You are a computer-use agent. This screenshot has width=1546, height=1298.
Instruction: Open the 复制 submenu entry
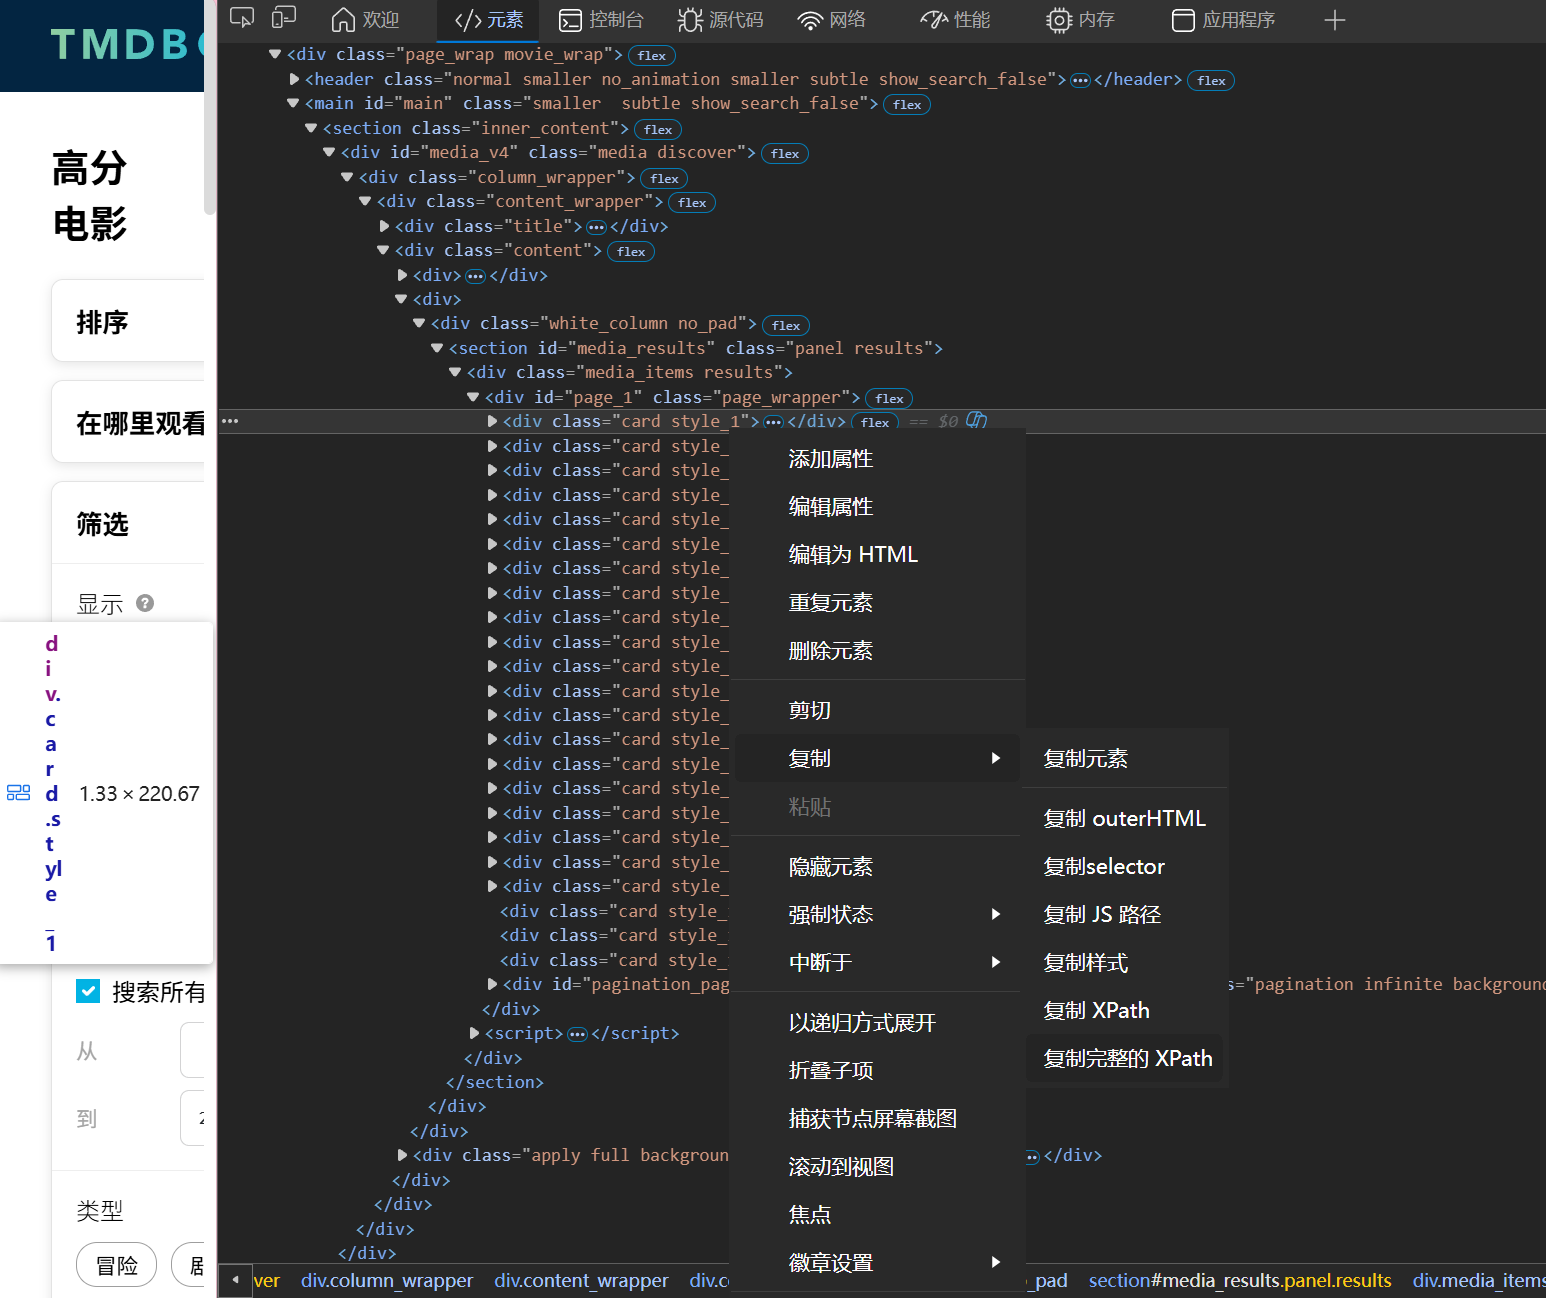878,758
